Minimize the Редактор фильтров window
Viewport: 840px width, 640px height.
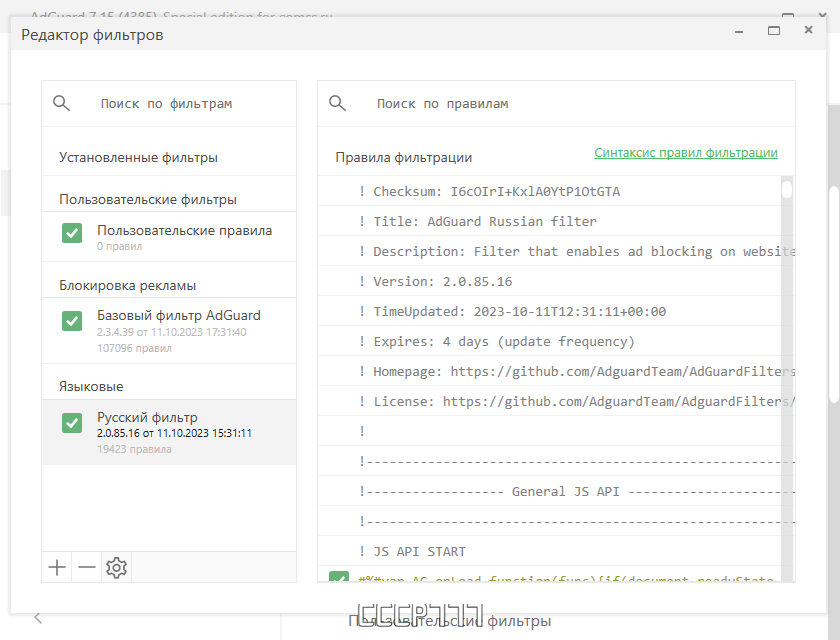pyautogui.click(x=739, y=32)
